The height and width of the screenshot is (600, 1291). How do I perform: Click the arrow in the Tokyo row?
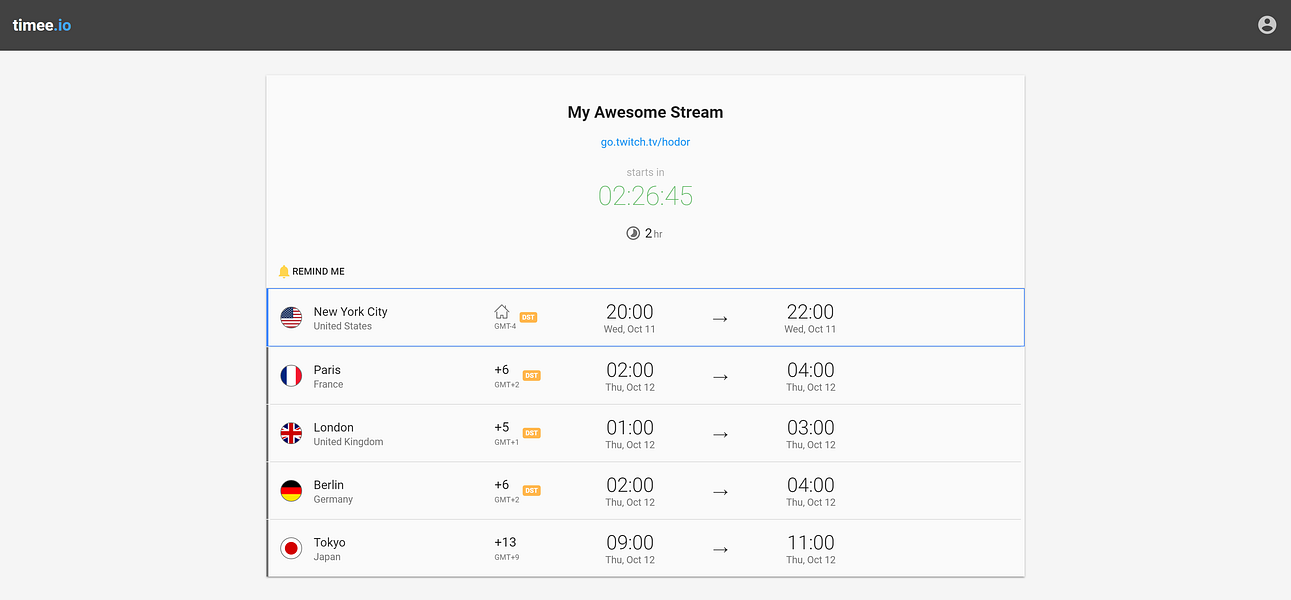(720, 549)
